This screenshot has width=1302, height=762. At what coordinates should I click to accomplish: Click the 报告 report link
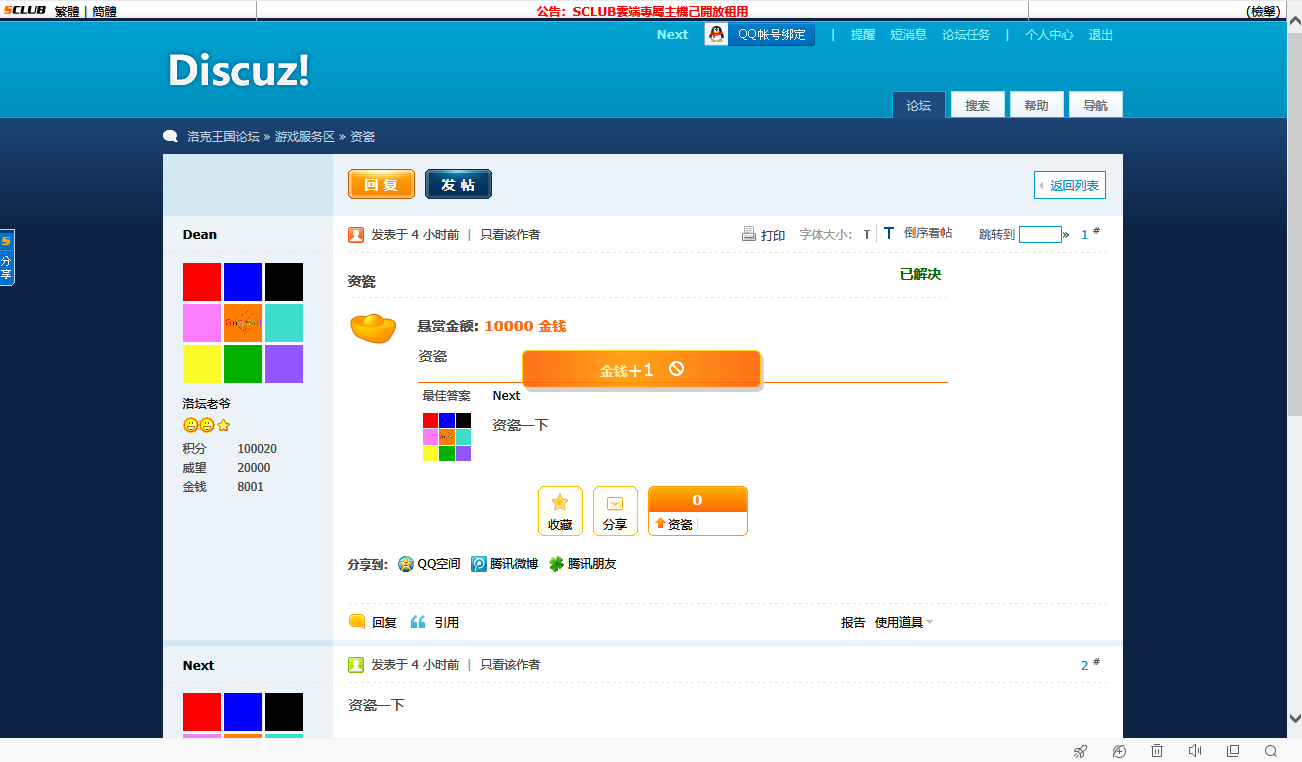[x=853, y=622]
